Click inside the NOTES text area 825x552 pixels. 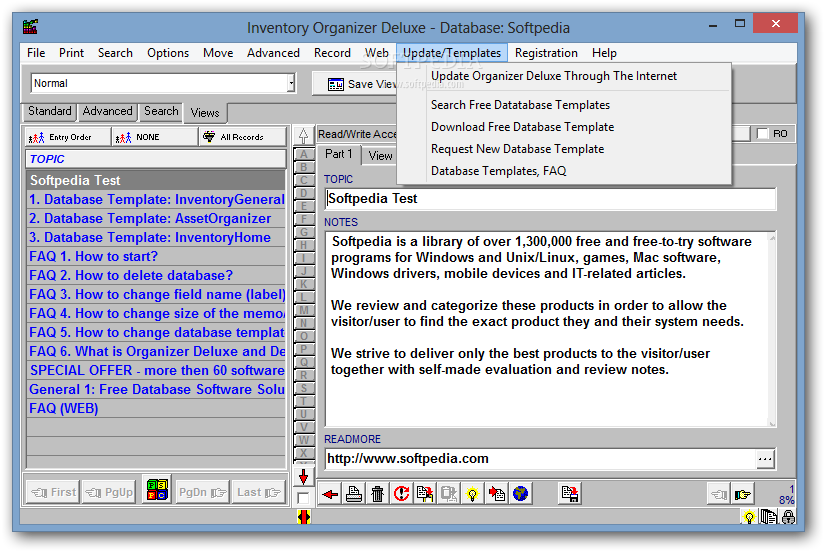pyautogui.click(x=547, y=329)
